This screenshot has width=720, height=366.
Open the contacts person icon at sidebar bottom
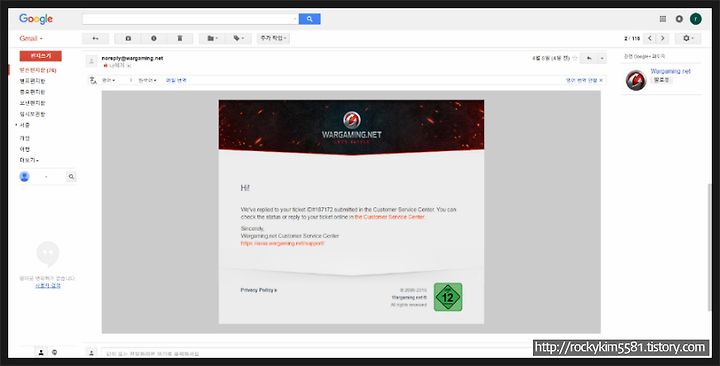point(41,352)
